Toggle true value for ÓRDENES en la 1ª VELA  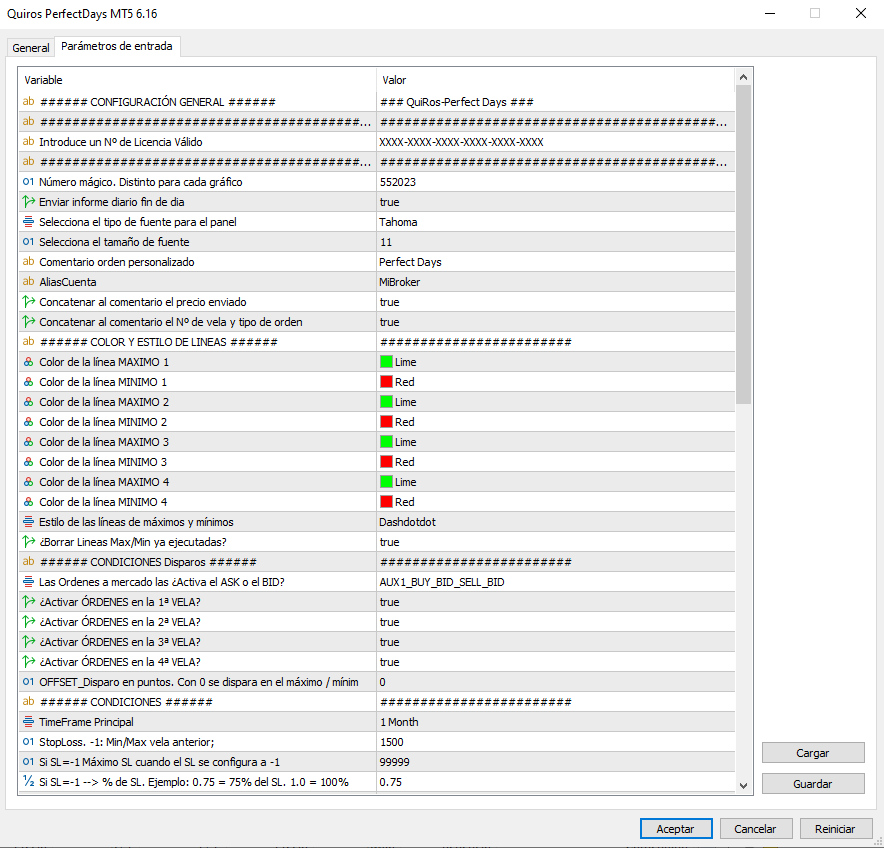[389, 602]
